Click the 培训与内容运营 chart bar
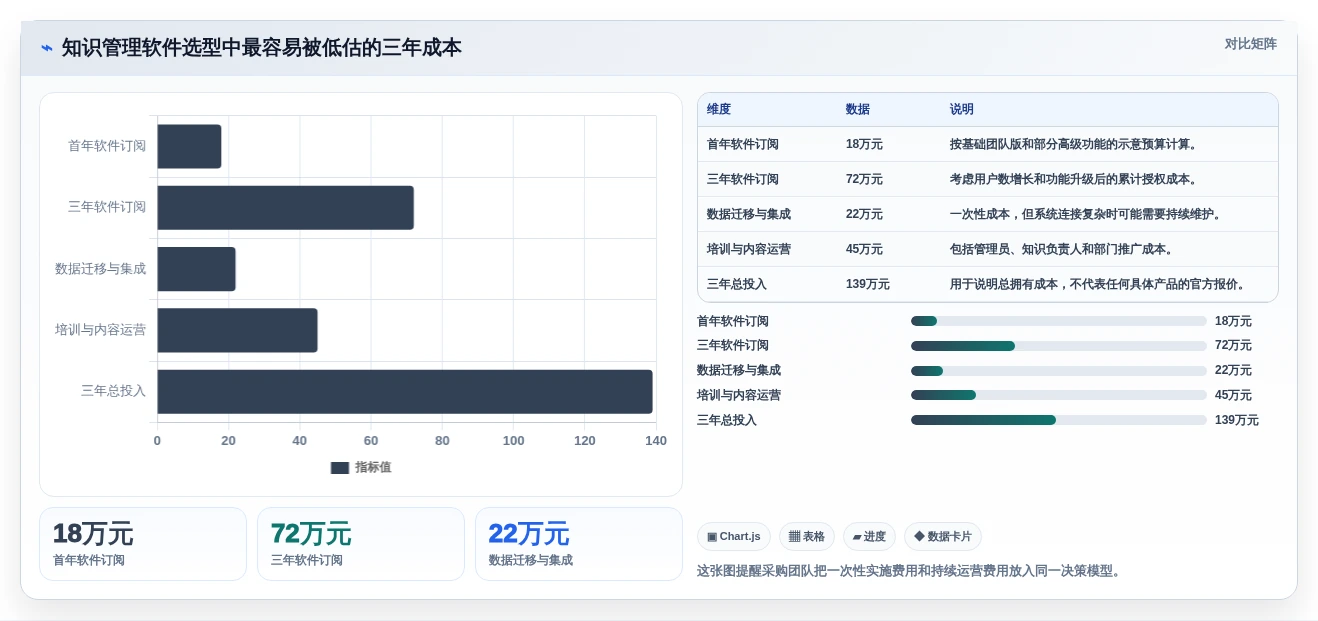The width and height of the screenshot is (1318, 621). [x=237, y=330]
